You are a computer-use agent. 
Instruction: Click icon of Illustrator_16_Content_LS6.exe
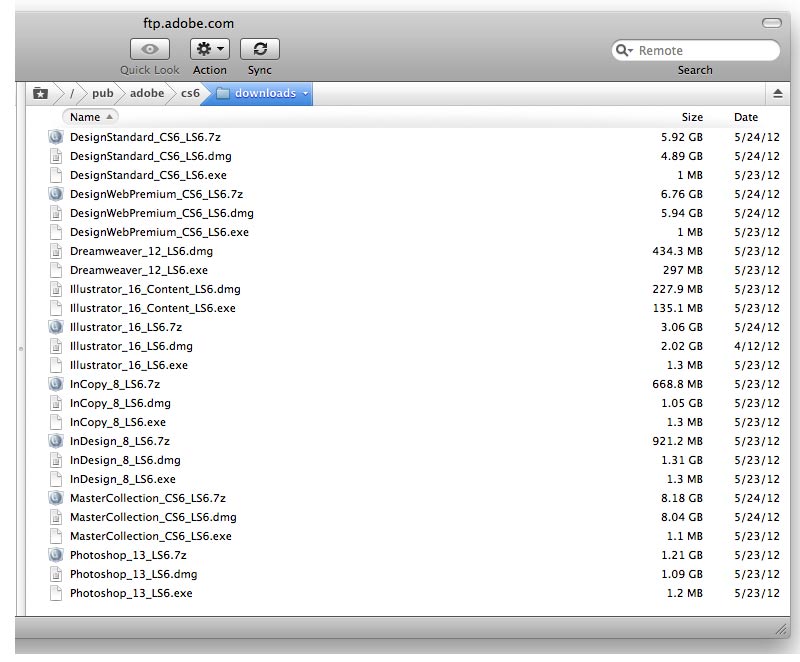(x=56, y=308)
